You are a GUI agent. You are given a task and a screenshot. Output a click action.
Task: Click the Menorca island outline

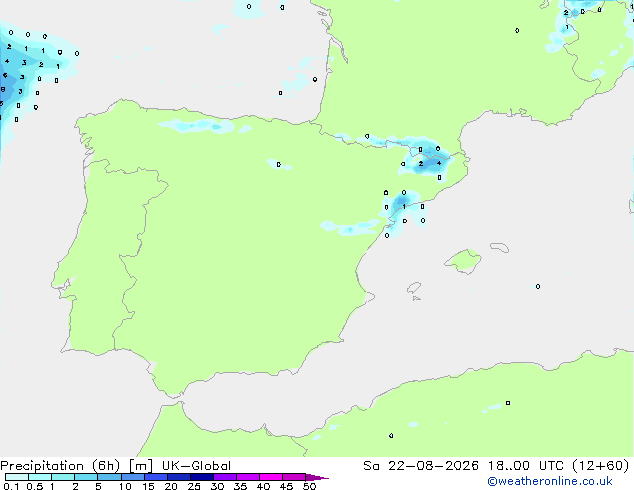tap(499, 247)
